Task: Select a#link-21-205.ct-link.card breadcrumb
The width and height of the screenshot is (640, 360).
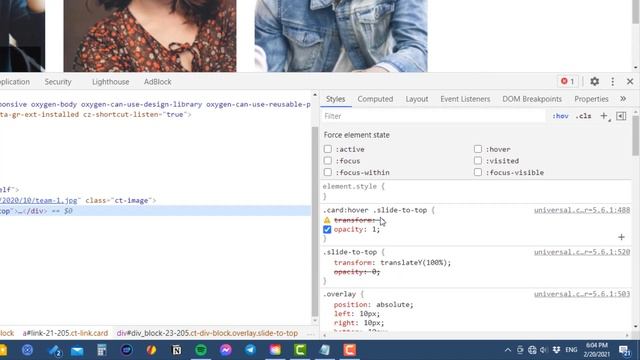Action: pos(65,333)
